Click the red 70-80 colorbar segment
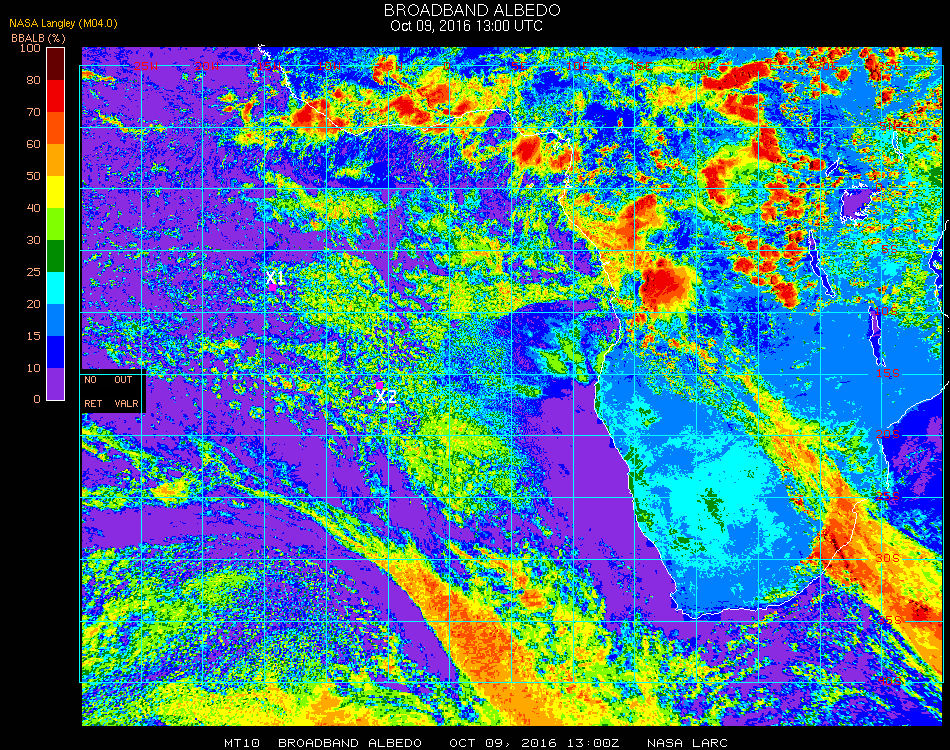This screenshot has height=750, width=950. click(56, 96)
